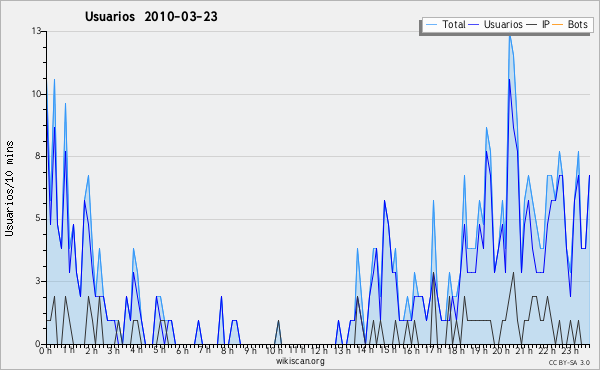Click the Total legend entry

445,24
